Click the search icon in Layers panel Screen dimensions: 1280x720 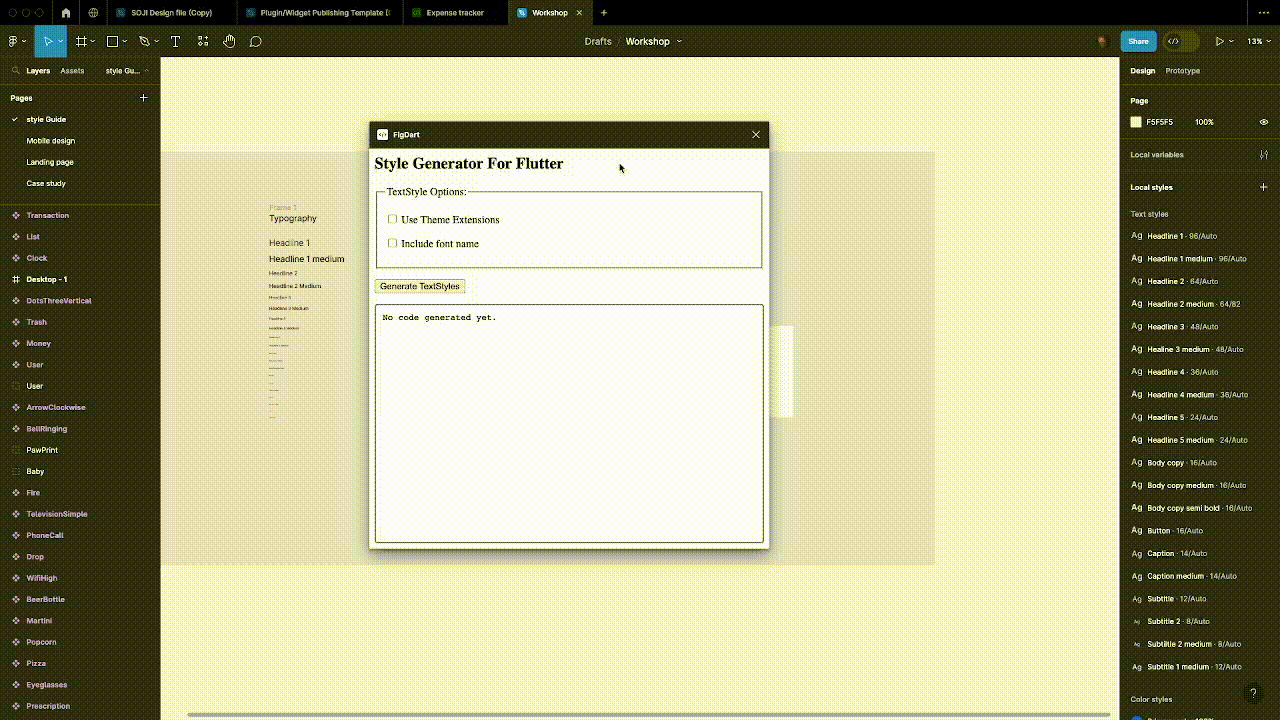tap(15, 71)
